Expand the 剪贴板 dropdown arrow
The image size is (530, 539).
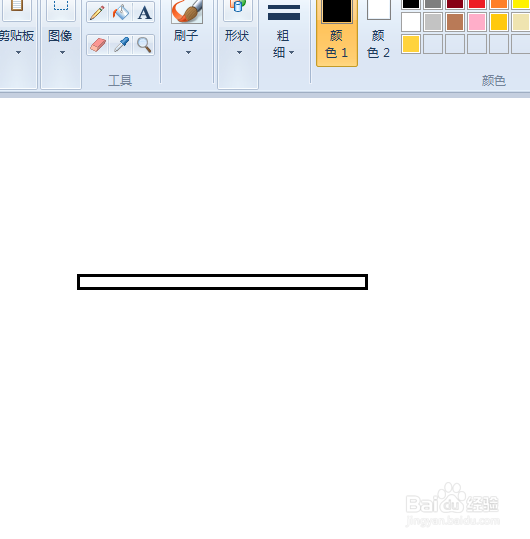(x=18, y=53)
